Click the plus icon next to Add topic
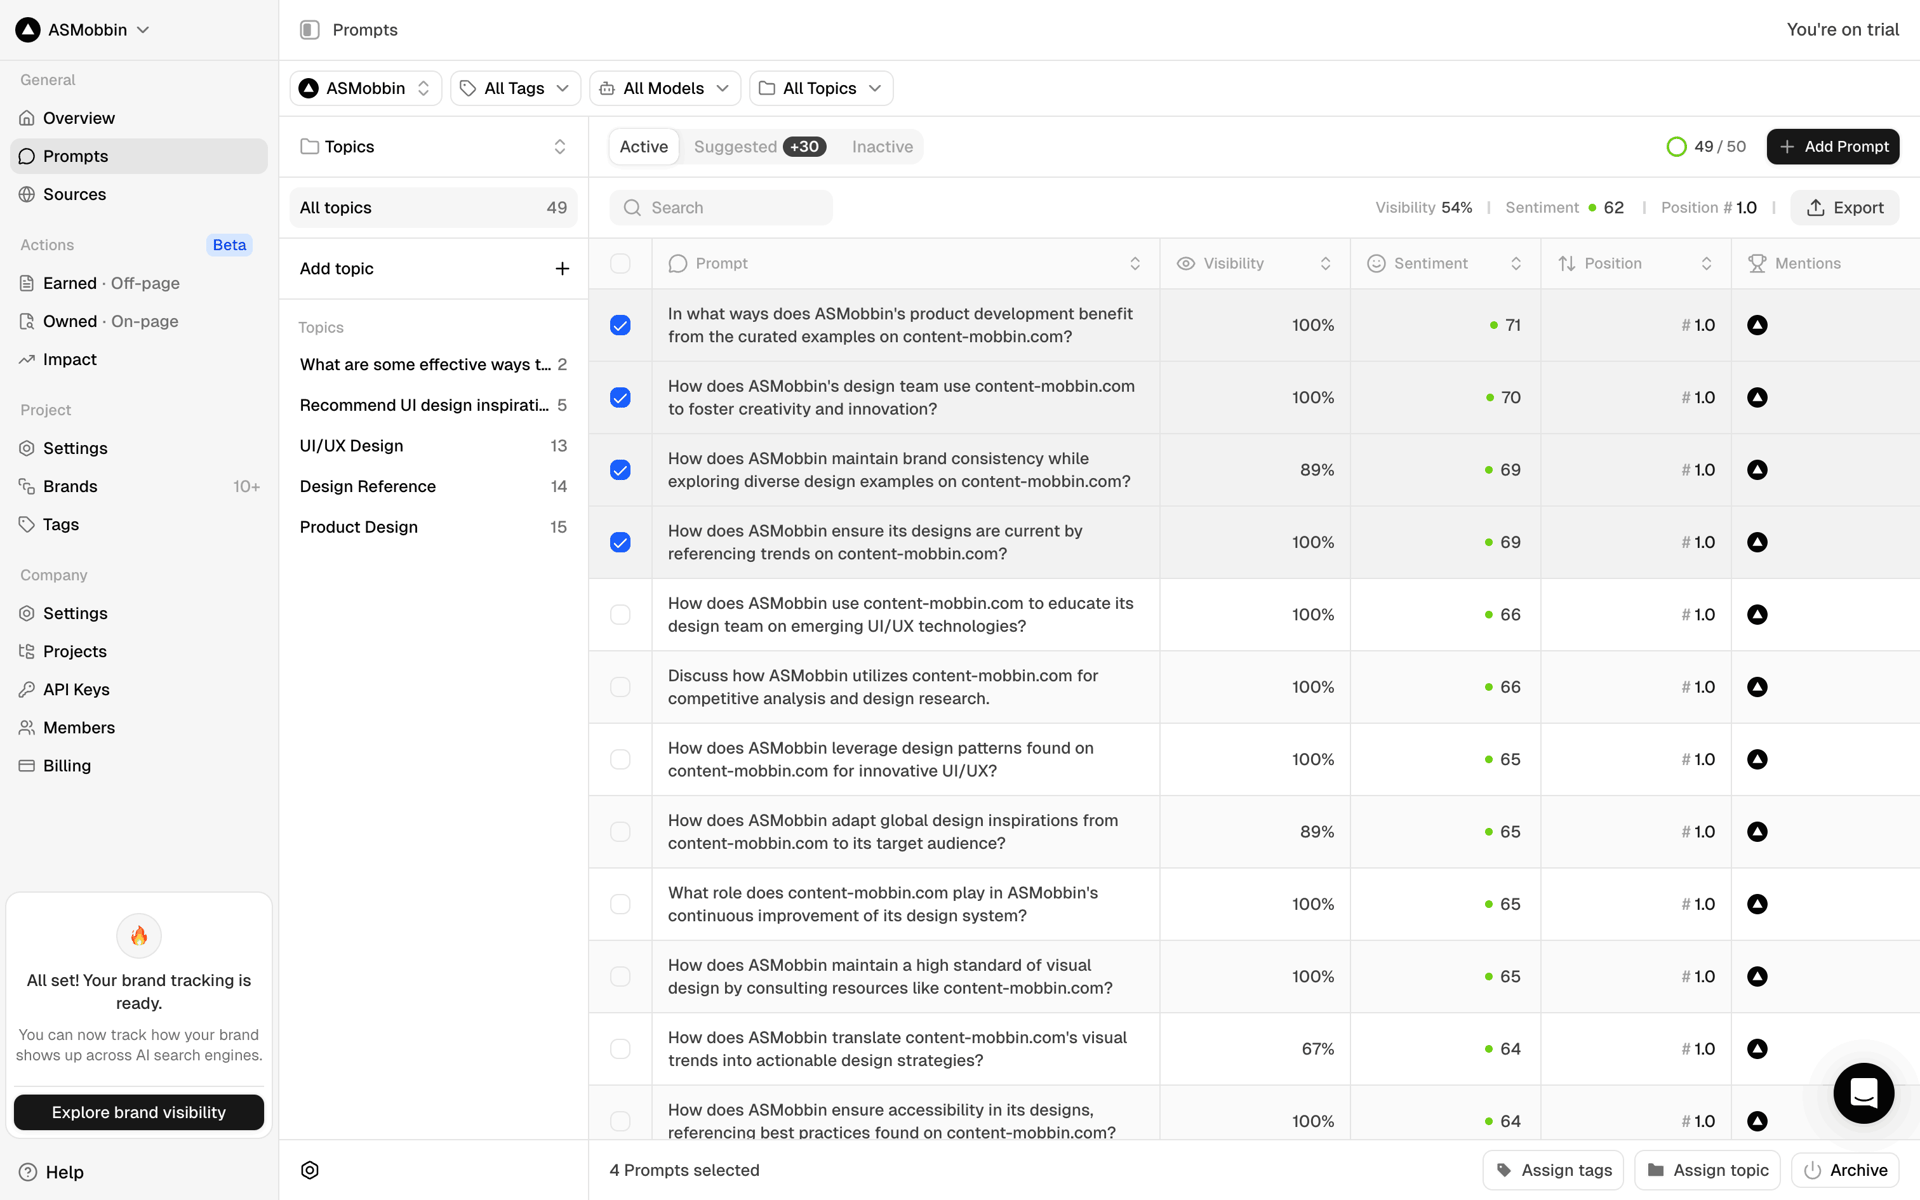 [x=562, y=268]
